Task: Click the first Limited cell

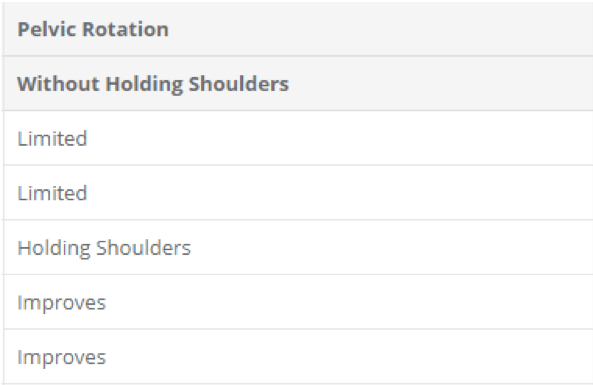Action: click(298, 138)
